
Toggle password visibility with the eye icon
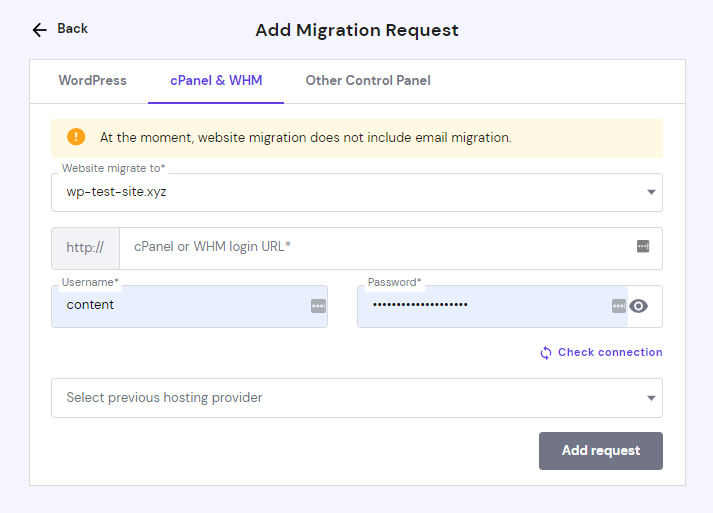pyautogui.click(x=639, y=306)
